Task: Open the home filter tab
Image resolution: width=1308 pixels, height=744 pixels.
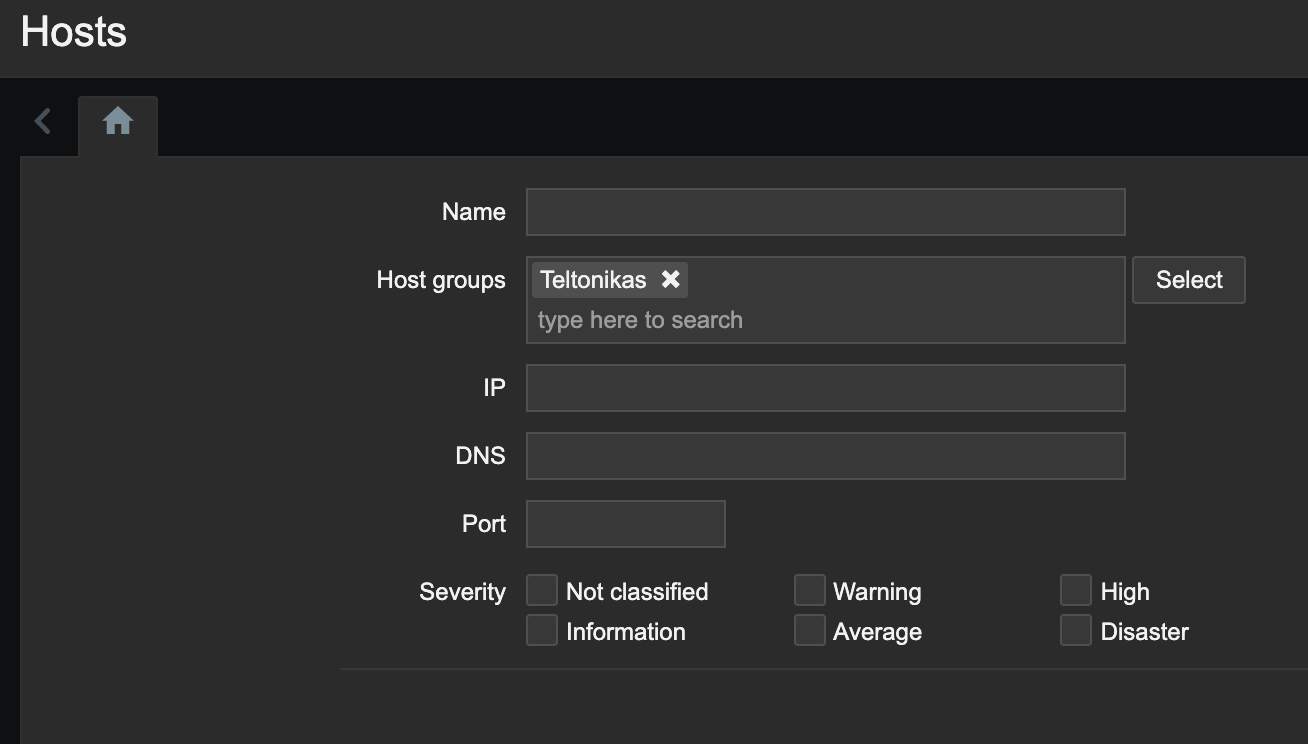Action: (x=118, y=123)
